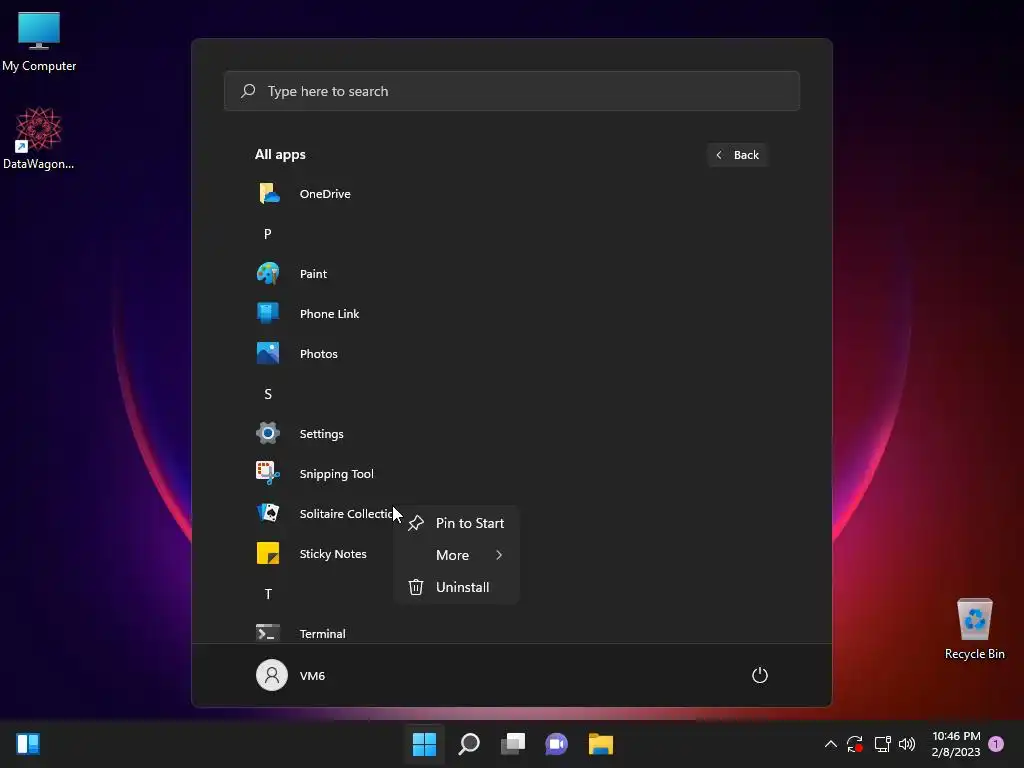Click the VM6 account name
This screenshot has width=1024, height=768.
312,676
